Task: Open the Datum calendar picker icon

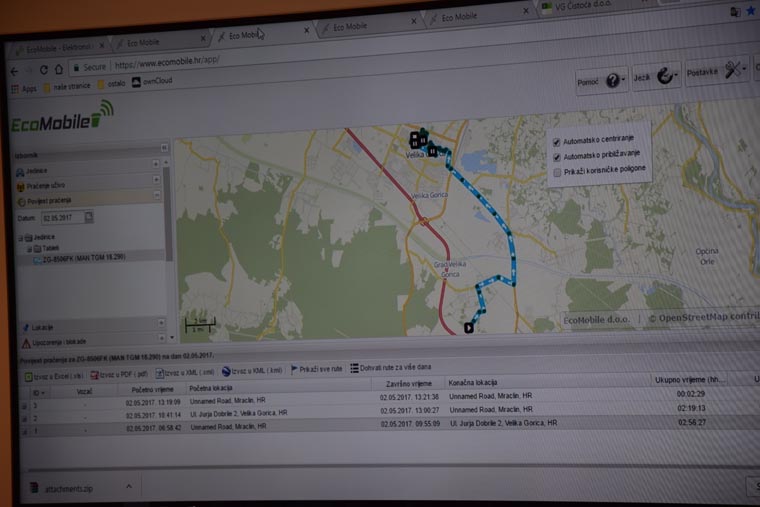Action: (x=89, y=217)
